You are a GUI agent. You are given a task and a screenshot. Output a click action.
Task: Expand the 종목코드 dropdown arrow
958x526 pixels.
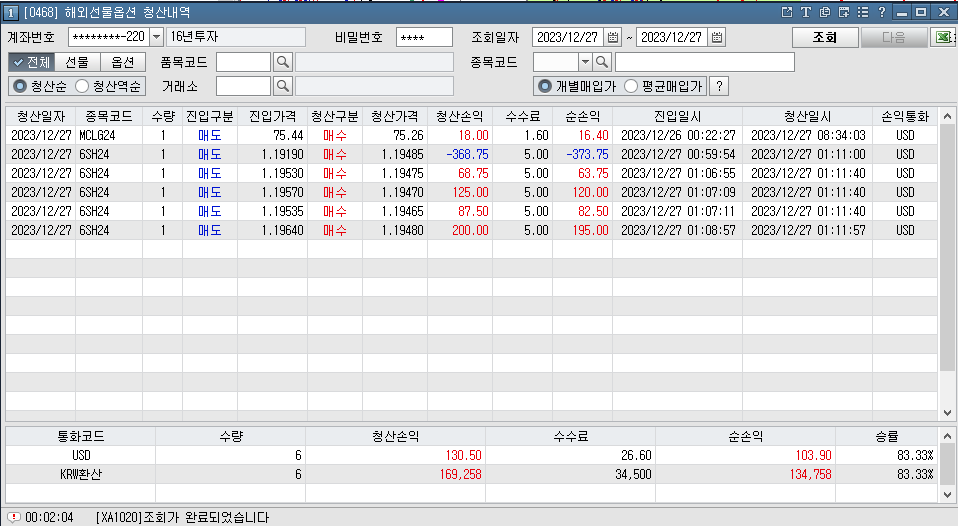(585, 62)
